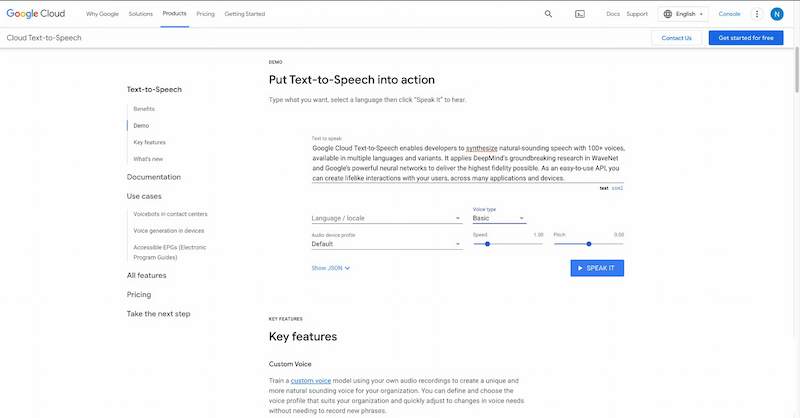Open Cloud Shell terminal icon

point(580,14)
